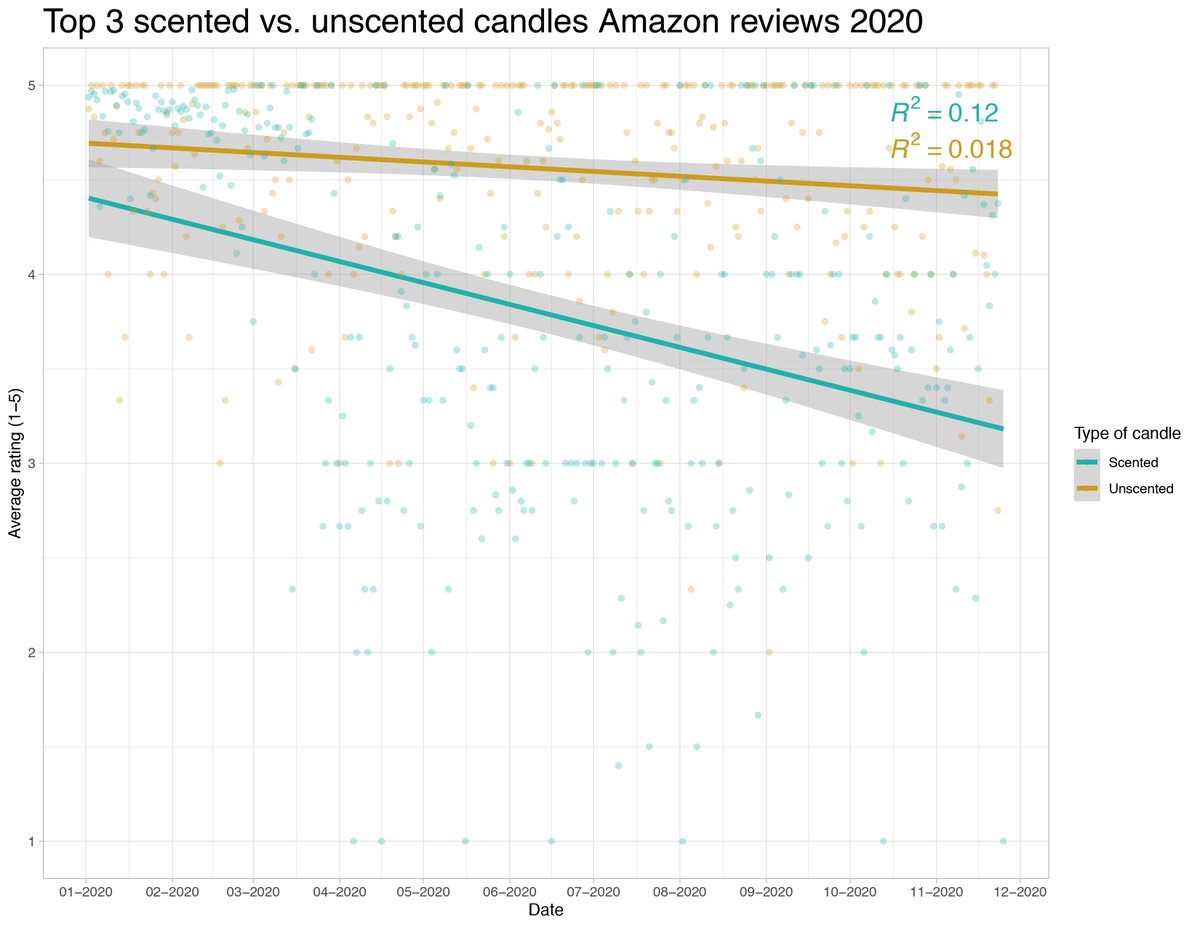Click the 11-2020 x-axis tick label
1200x927 pixels.
[x=934, y=889]
